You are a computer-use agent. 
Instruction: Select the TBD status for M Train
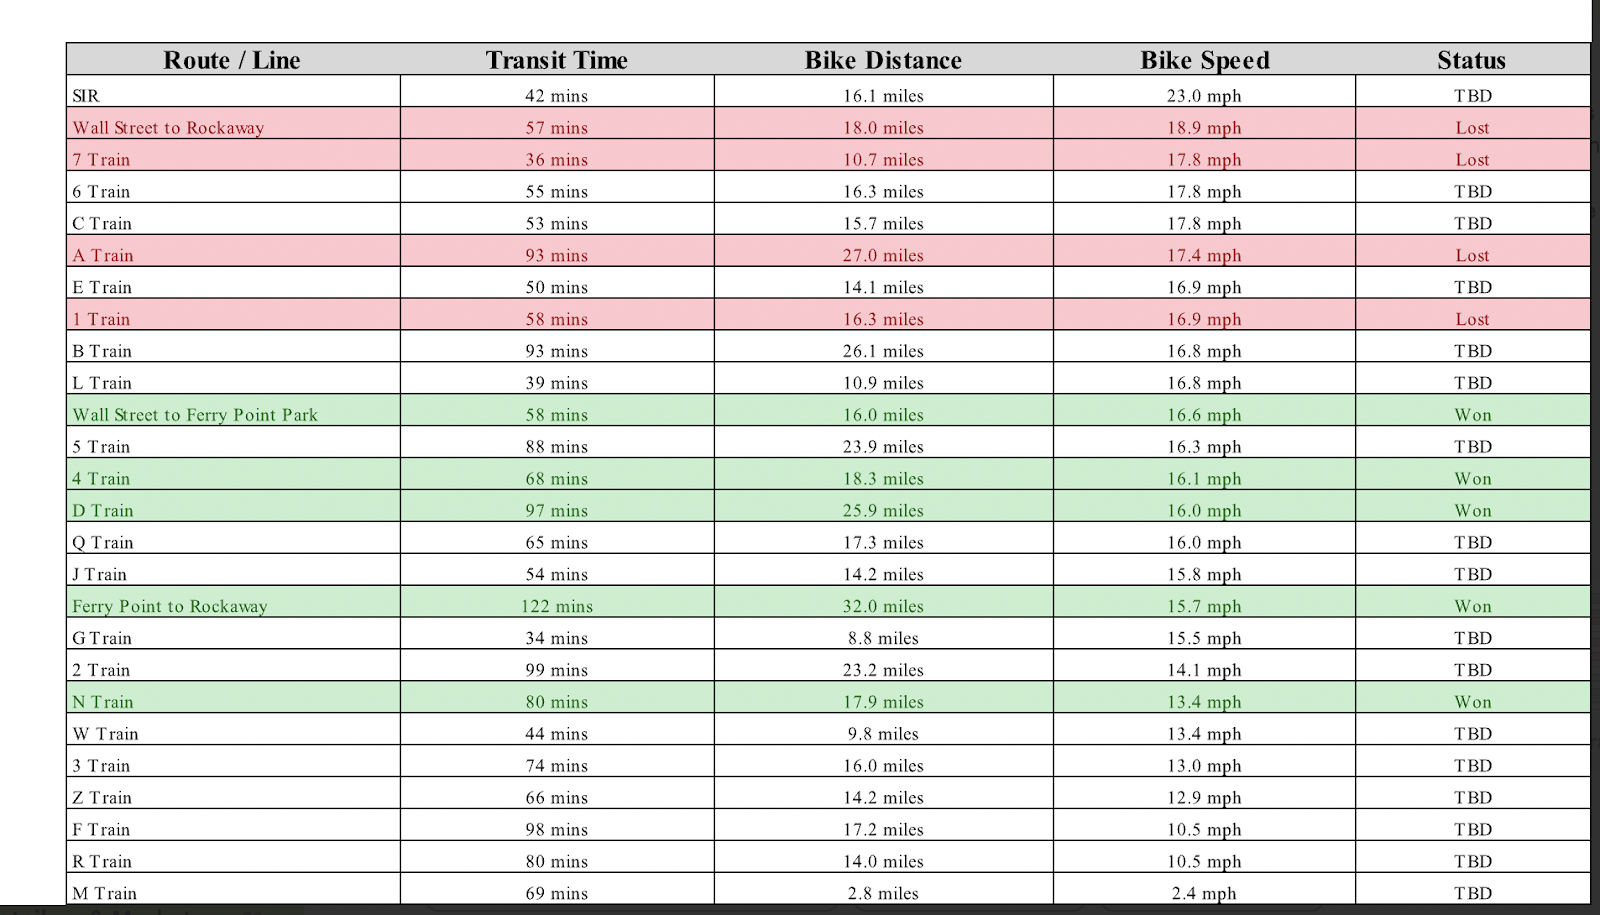pos(1472,893)
